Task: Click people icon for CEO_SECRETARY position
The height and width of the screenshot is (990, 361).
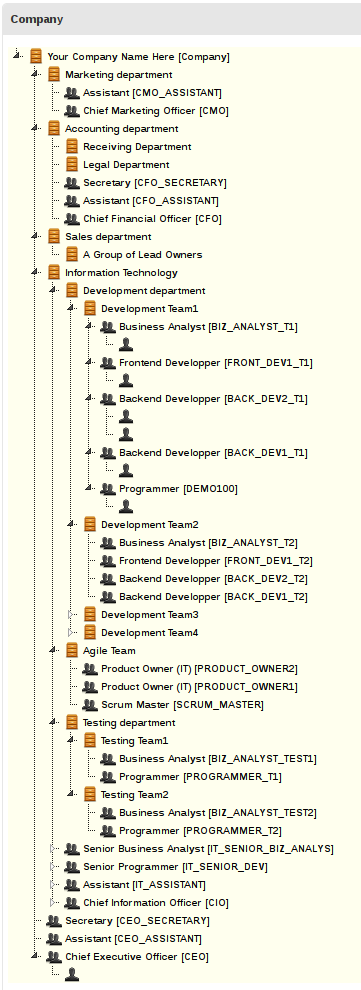Action: [54, 921]
